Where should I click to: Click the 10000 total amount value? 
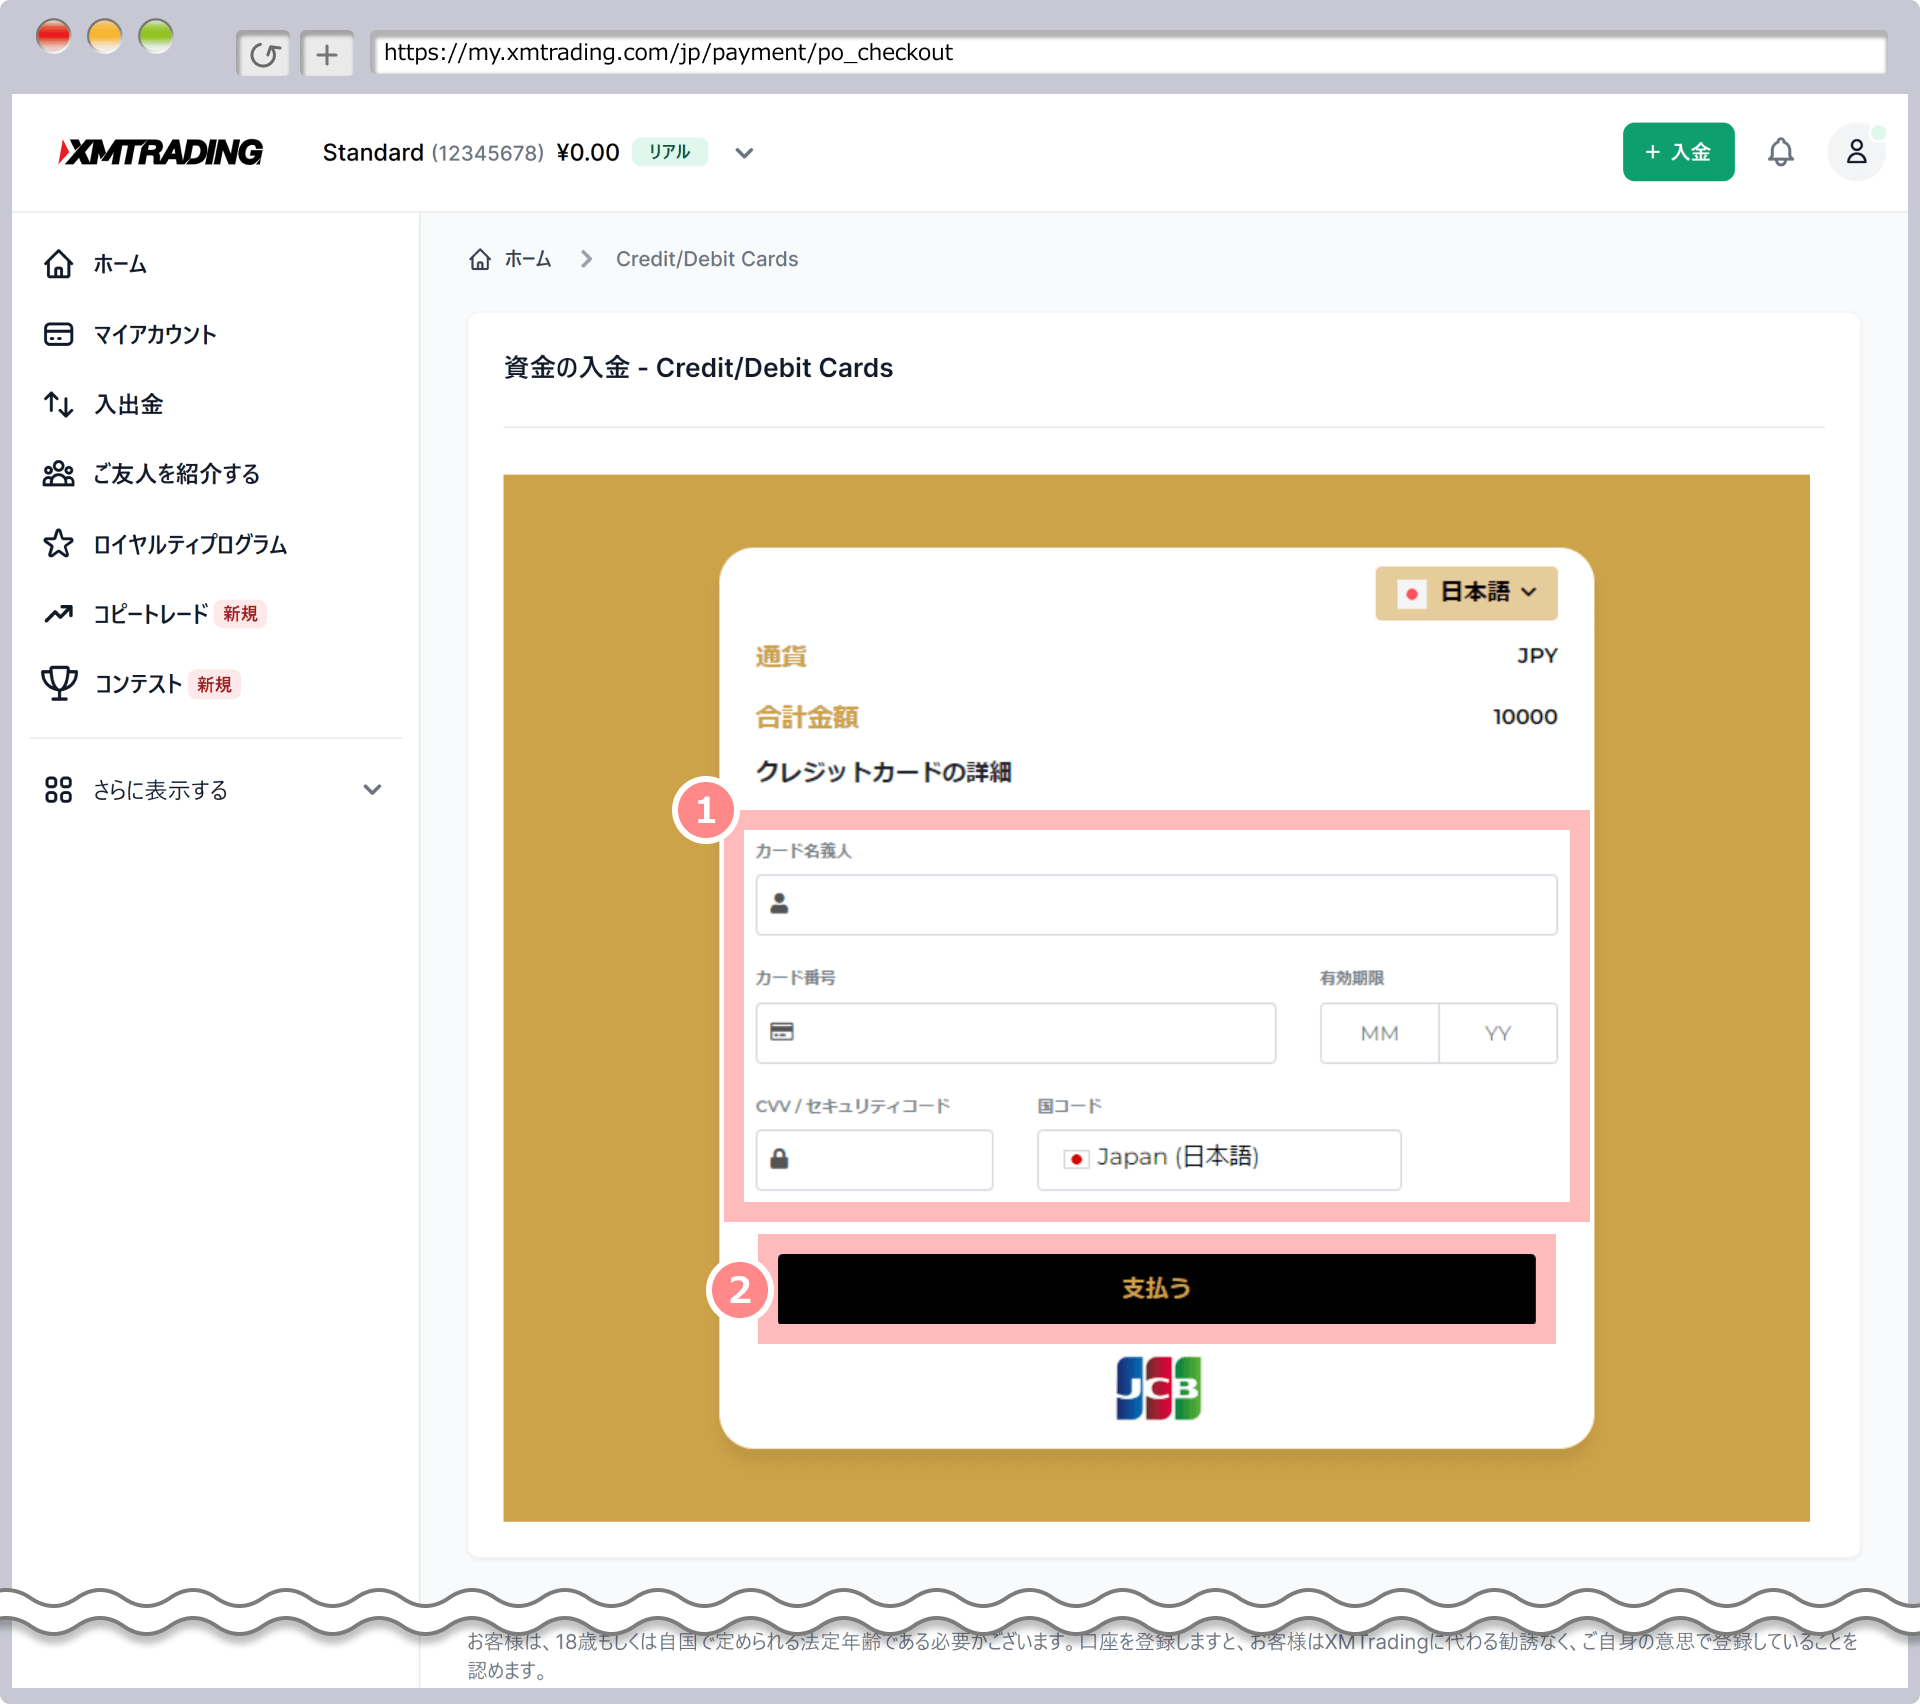pyautogui.click(x=1525, y=717)
